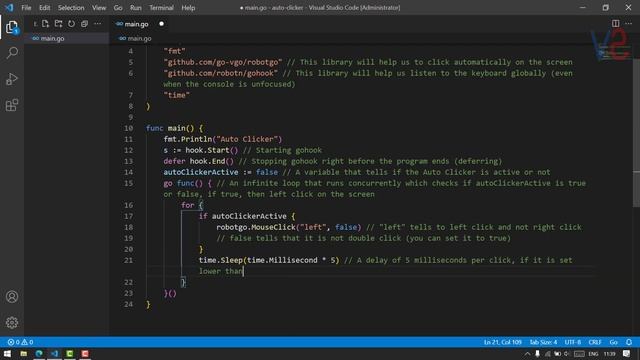Click the New File icon in Explorer

click(x=45, y=24)
